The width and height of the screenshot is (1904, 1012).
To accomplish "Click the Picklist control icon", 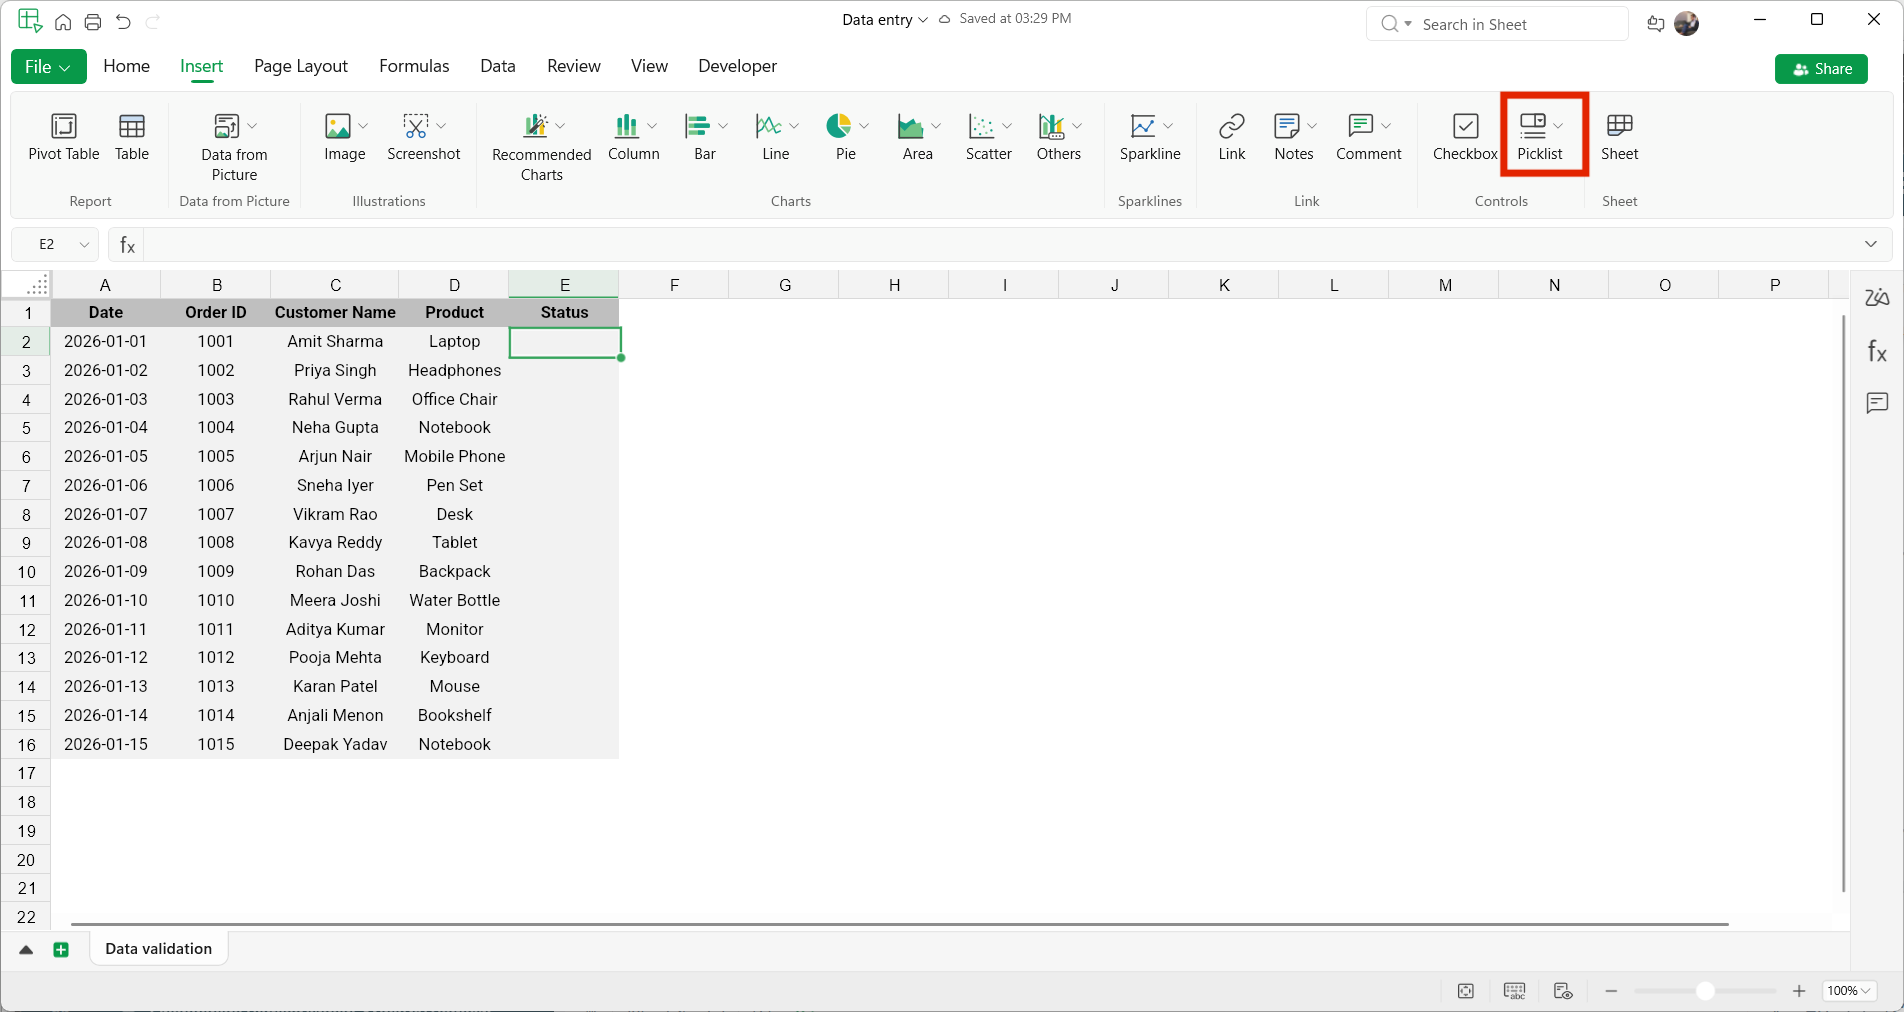I will [1532, 126].
